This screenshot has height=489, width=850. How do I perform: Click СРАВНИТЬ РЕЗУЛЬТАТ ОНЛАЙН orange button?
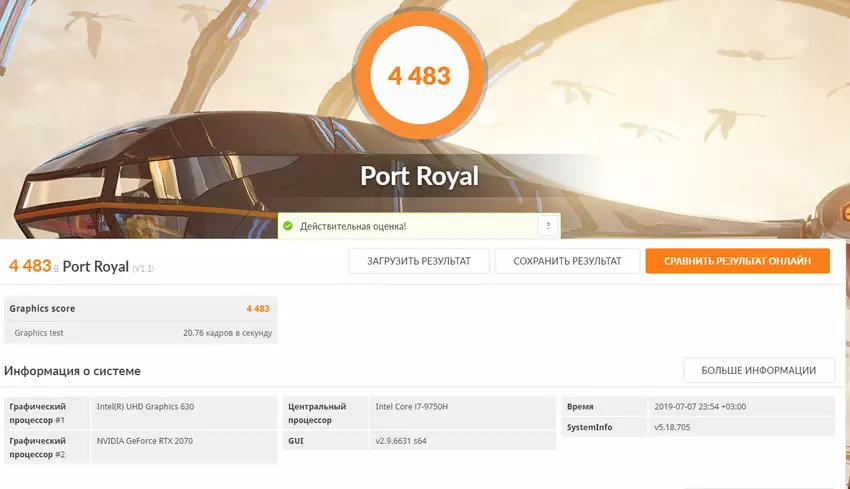tap(737, 261)
